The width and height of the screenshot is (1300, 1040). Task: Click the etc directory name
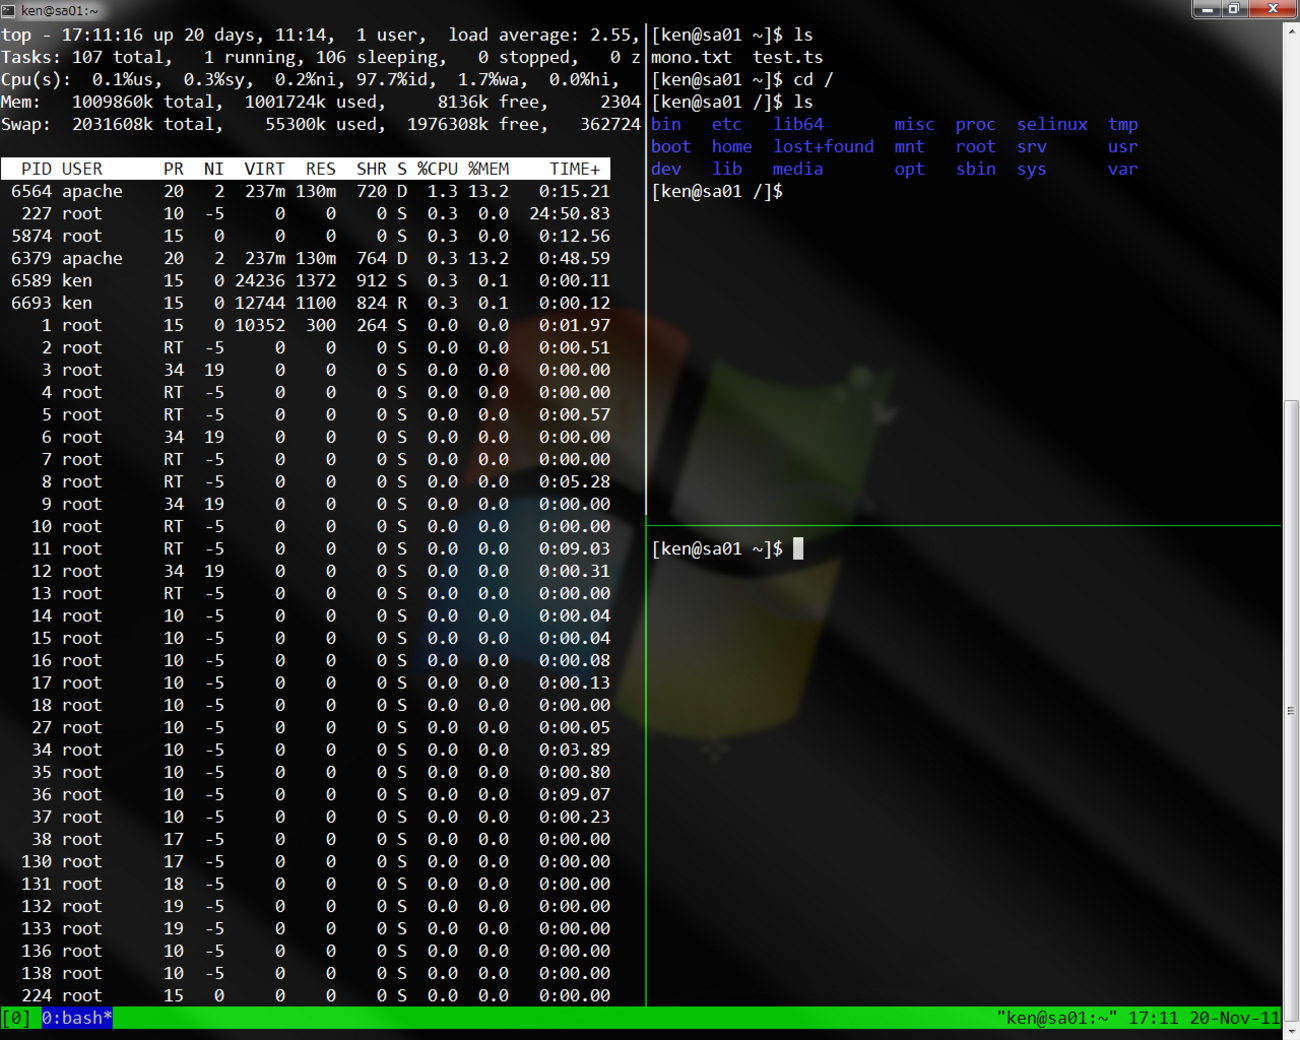coord(727,124)
